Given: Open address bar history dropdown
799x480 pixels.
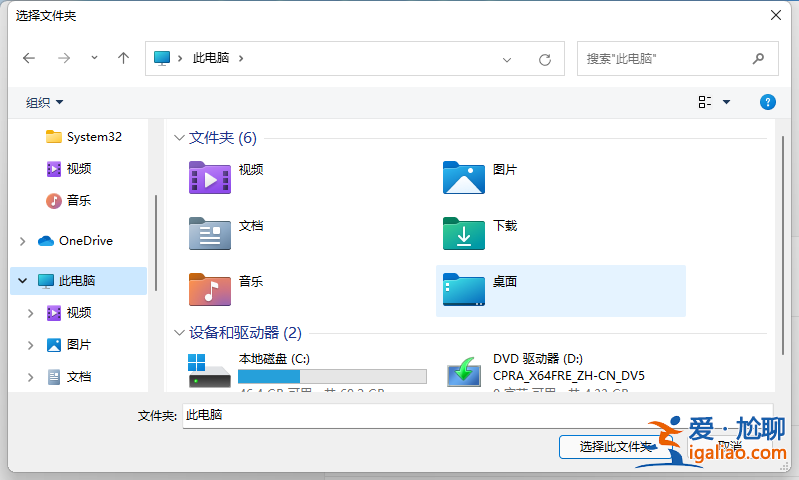Looking at the screenshot, I should (x=507, y=60).
